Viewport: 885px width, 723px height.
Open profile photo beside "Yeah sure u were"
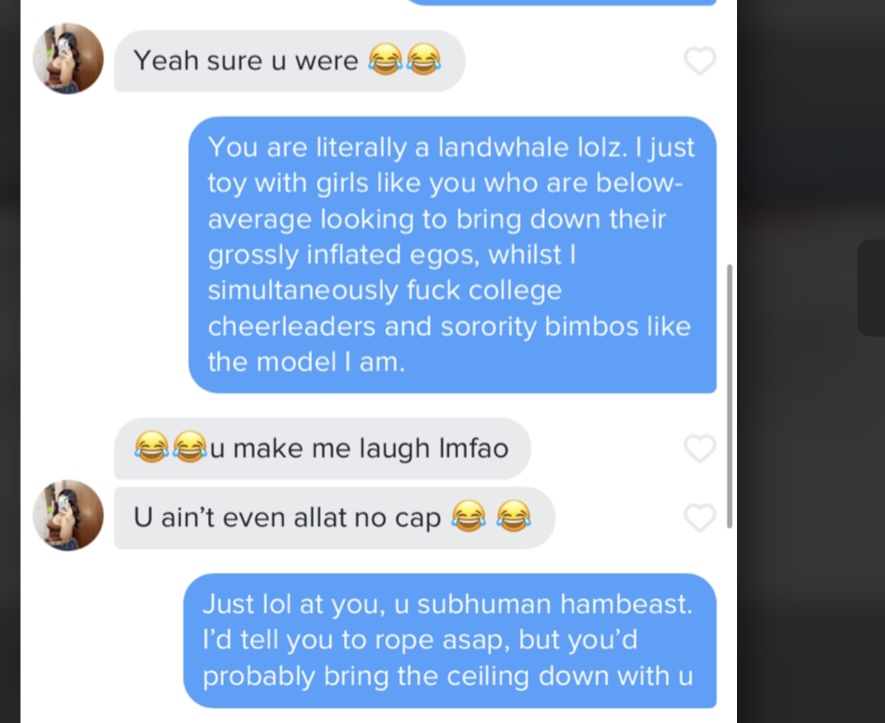pos(68,59)
